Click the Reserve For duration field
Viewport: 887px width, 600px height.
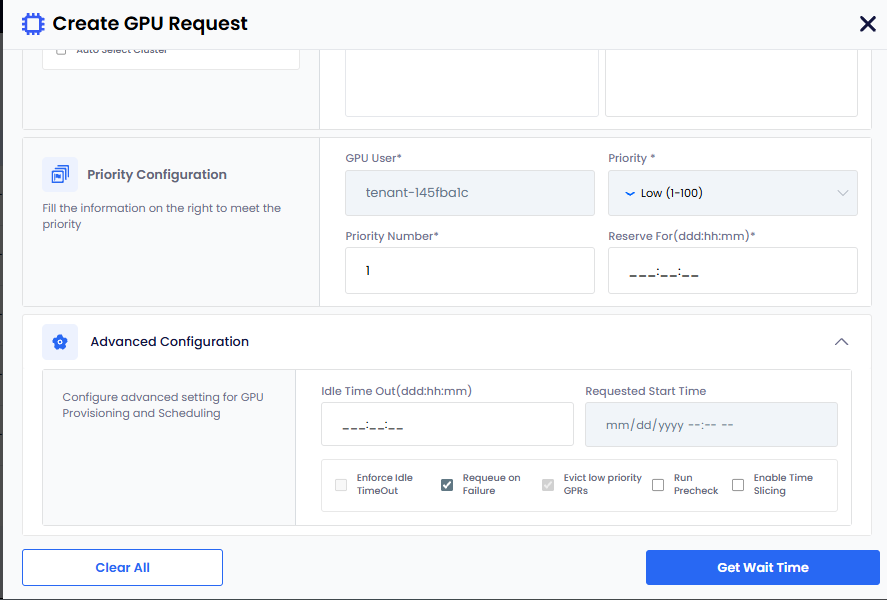[x=732, y=271]
